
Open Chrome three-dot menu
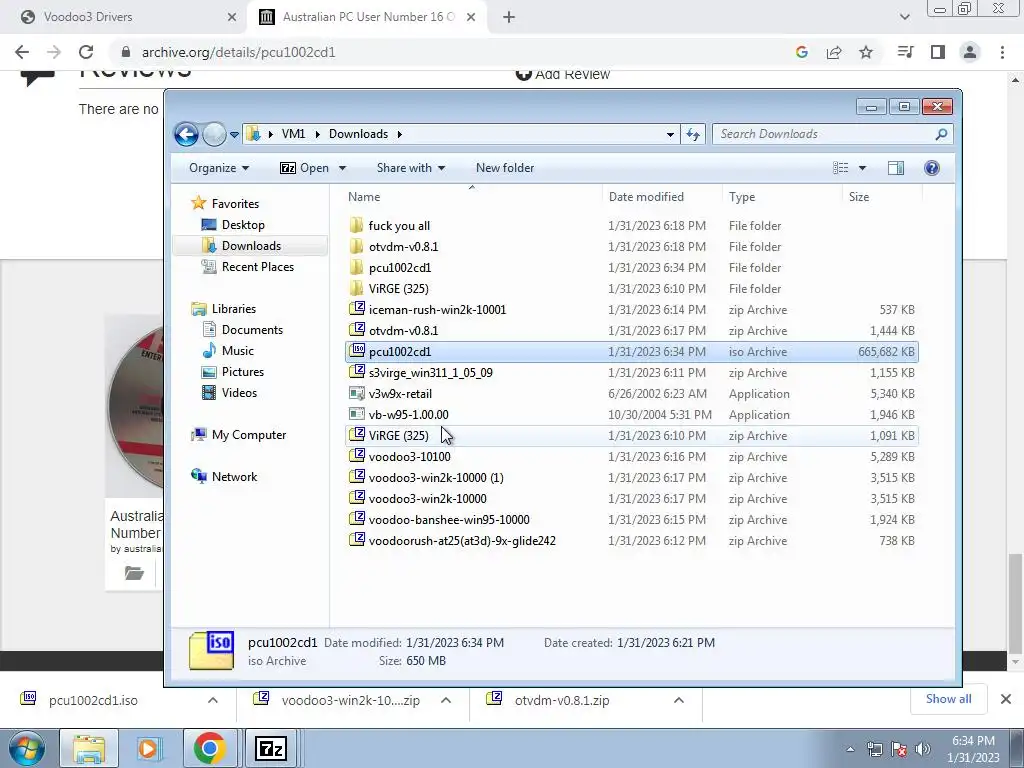(x=1002, y=52)
